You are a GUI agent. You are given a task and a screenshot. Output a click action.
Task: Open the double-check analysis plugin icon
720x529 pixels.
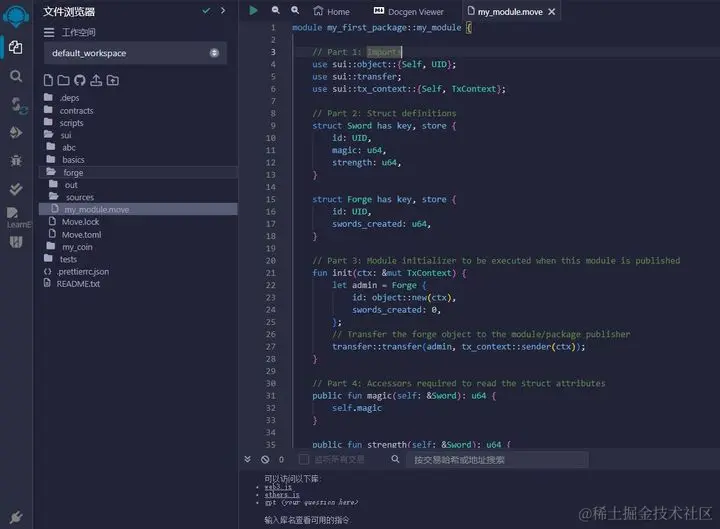click(x=16, y=189)
